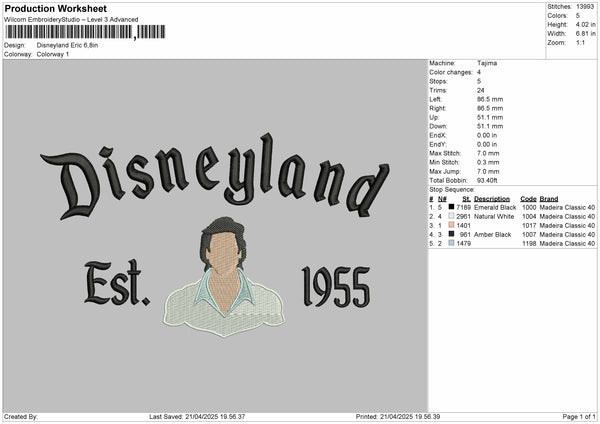Image resolution: width=600 pixels, height=424 pixels.
Task: Click code 1198 in the stop sequence
Action: [x=529, y=243]
